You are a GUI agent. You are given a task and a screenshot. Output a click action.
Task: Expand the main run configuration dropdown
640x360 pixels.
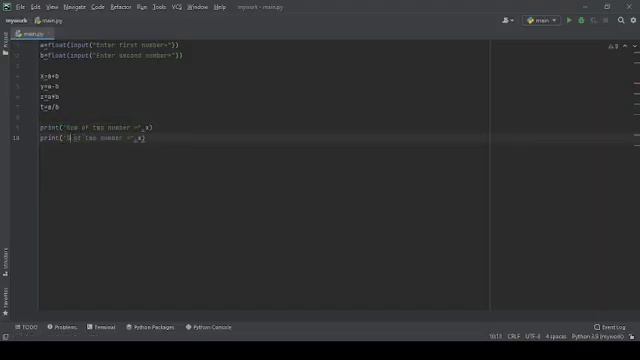click(x=541, y=20)
